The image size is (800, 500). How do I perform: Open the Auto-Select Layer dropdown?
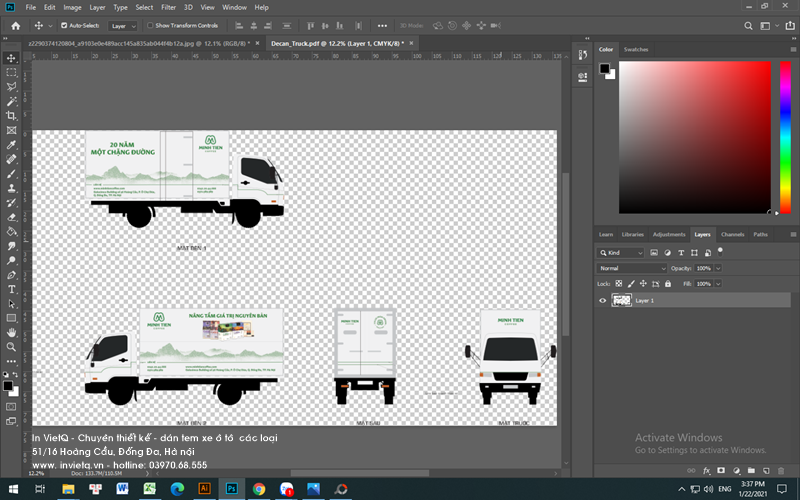(x=124, y=25)
